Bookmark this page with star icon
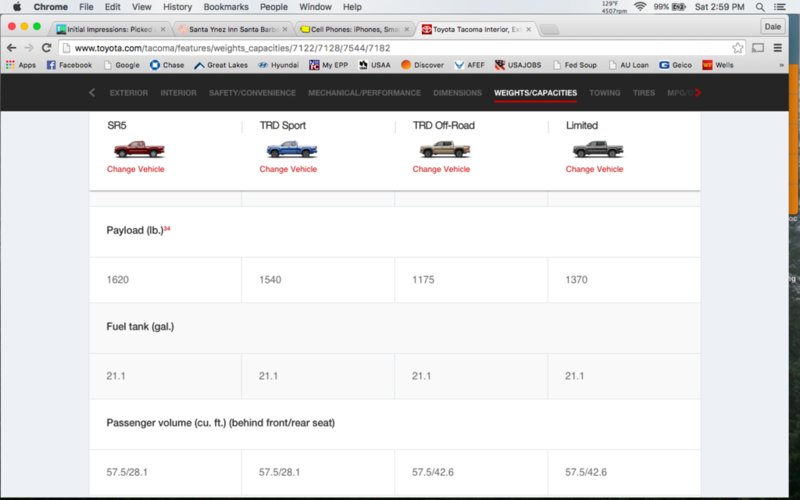 pos(738,48)
